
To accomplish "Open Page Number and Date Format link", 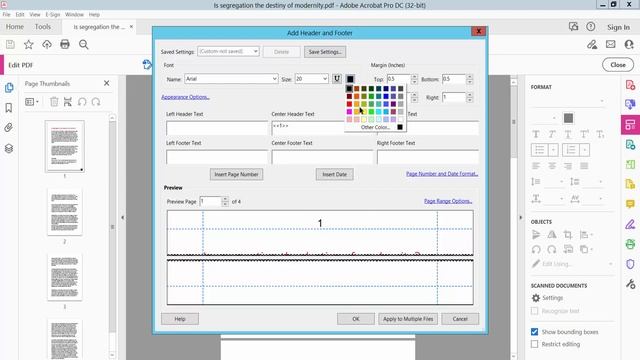I will coord(442,174).
